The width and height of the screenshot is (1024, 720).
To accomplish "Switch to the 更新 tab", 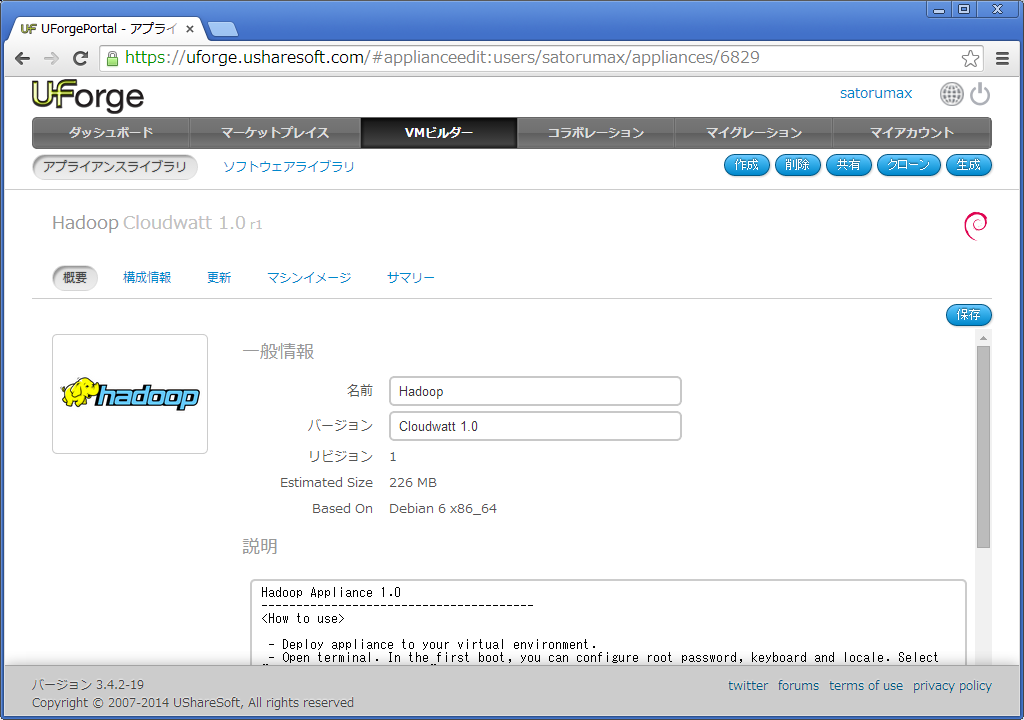I will tap(219, 278).
